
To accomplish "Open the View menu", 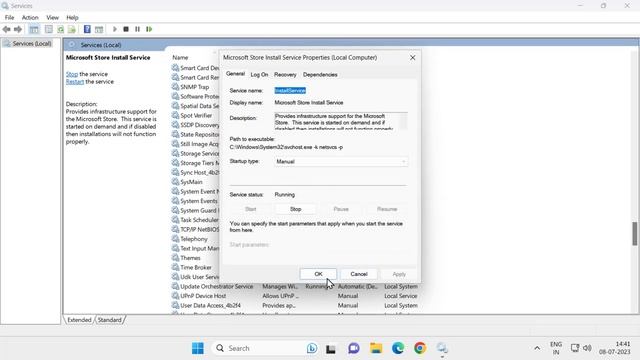I will pos(52,18).
